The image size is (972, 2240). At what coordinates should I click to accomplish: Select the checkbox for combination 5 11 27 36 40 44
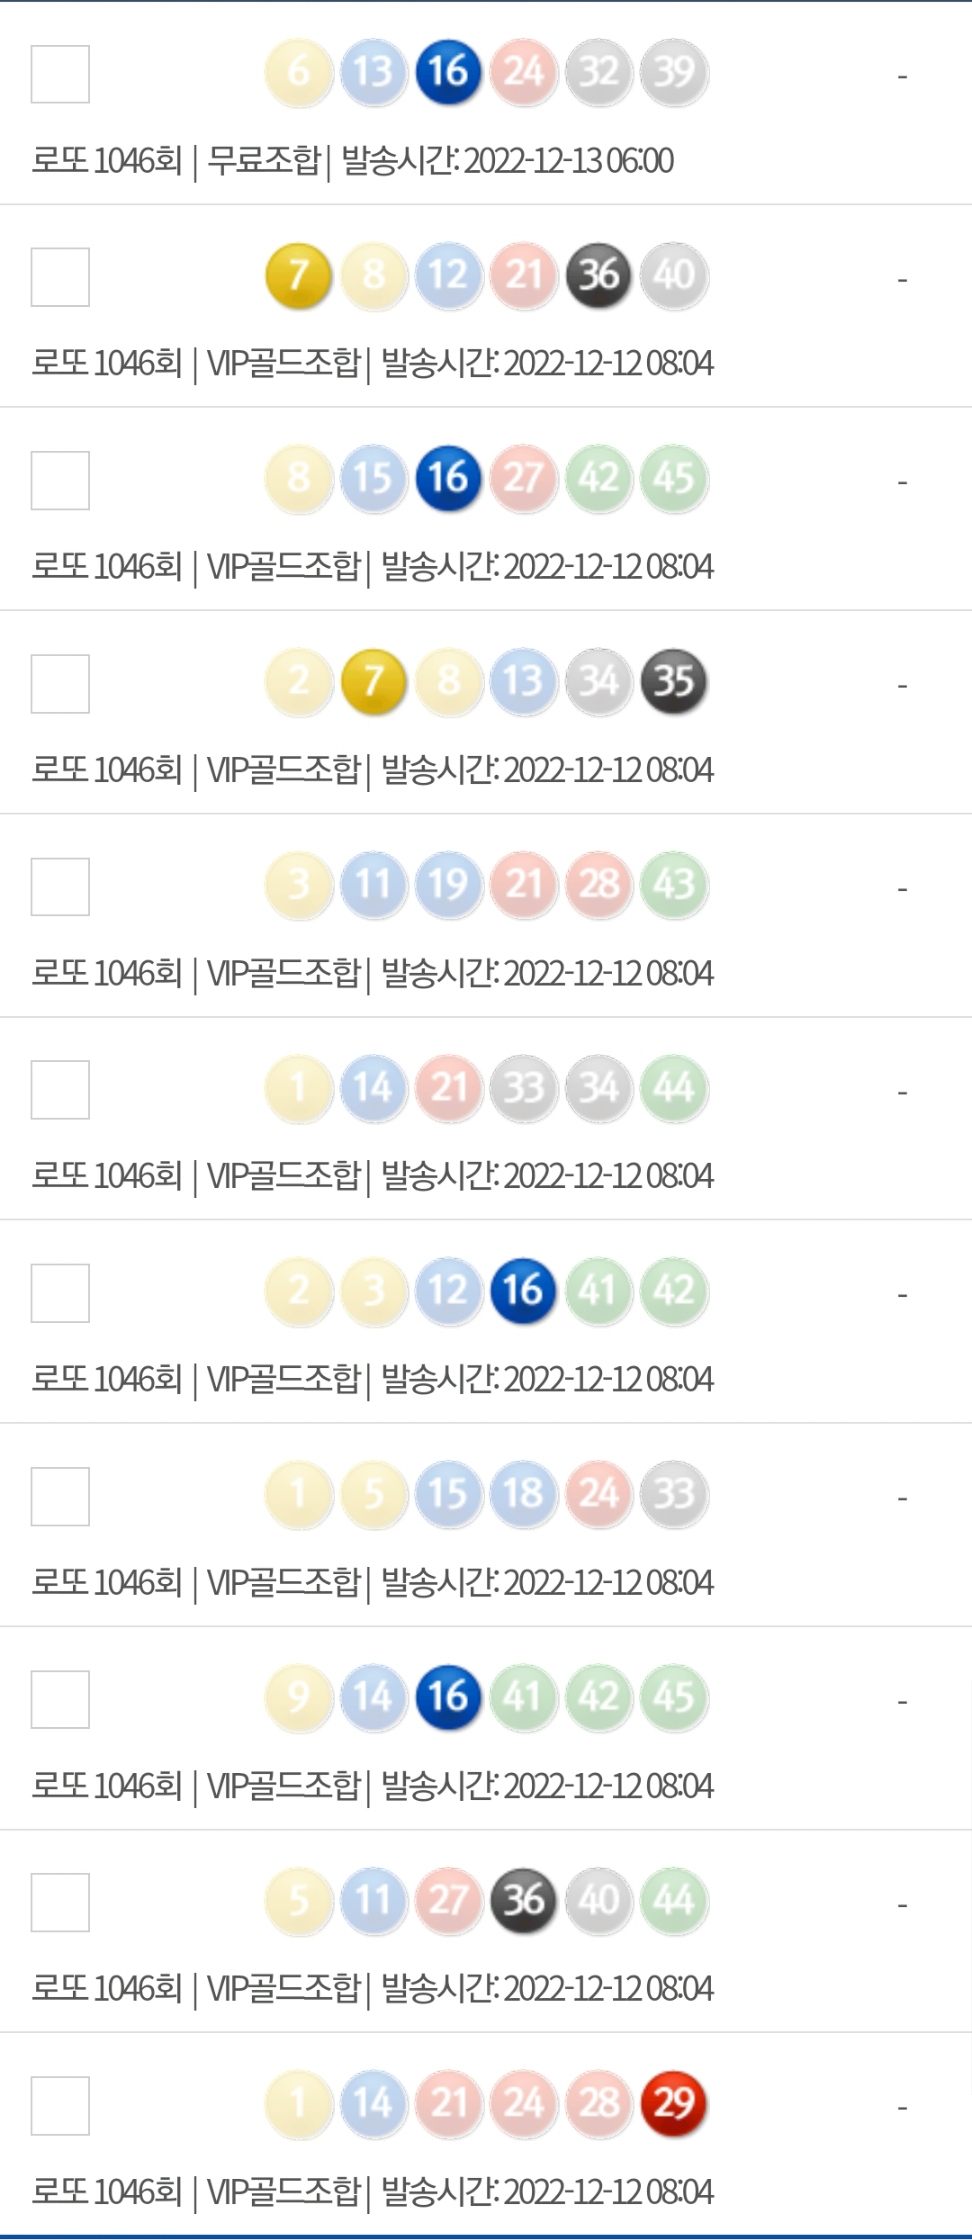coord(60,1902)
